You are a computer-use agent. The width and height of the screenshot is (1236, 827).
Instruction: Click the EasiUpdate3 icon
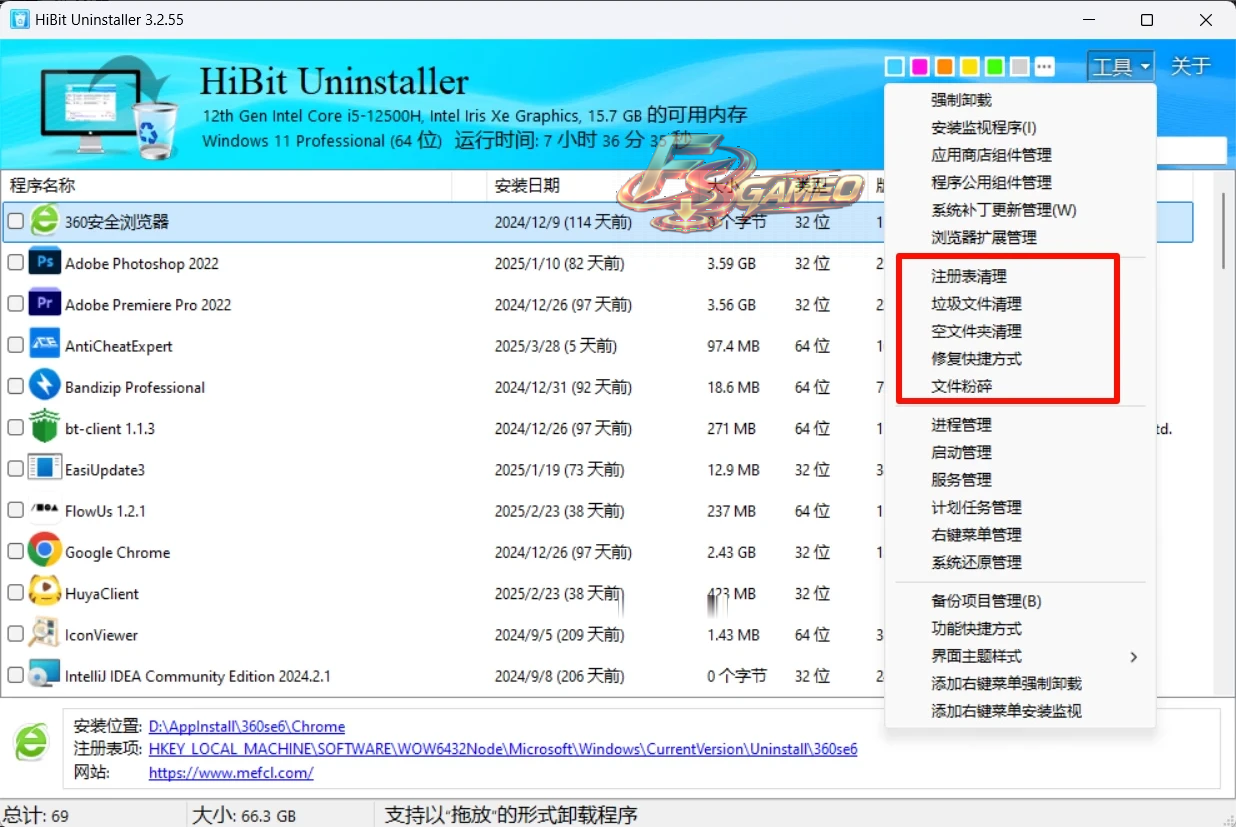click(44, 468)
